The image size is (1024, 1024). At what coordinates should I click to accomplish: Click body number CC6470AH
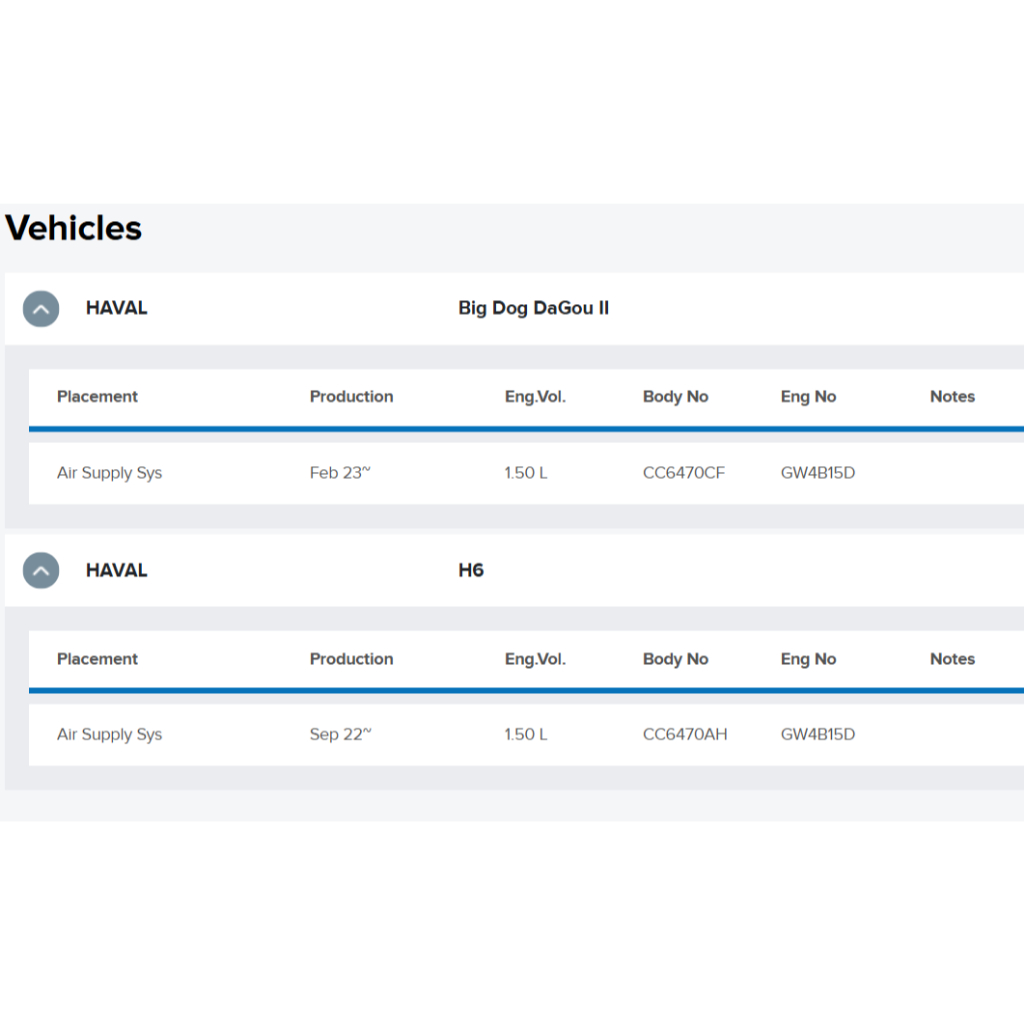click(685, 734)
